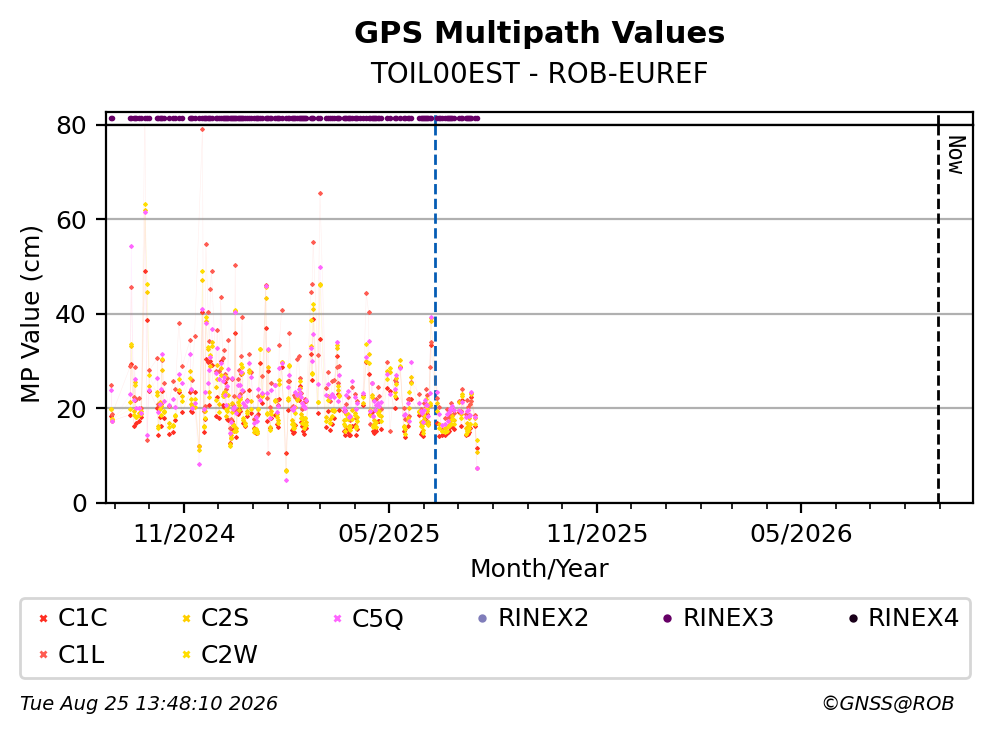This screenshot has width=993, height=734.
Task: Click the RINEX2 legend dot
Action: 483,618
